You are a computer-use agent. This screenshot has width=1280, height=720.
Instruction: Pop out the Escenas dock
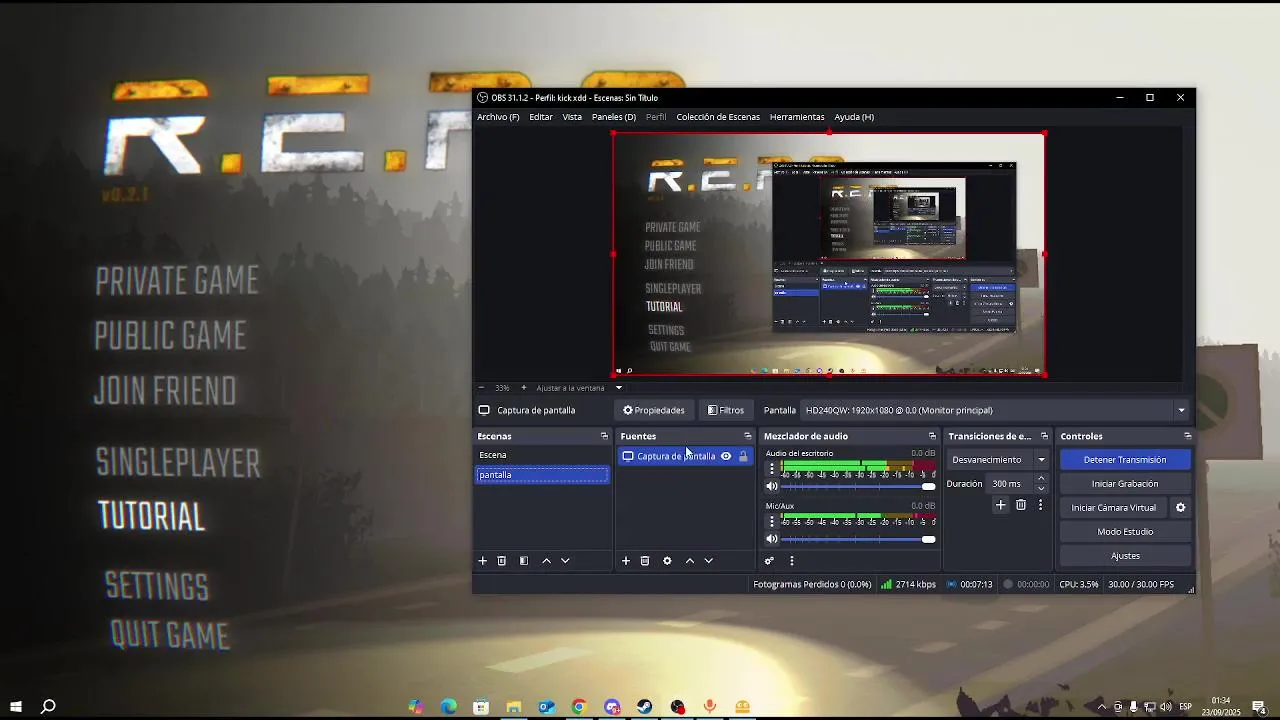coord(604,436)
